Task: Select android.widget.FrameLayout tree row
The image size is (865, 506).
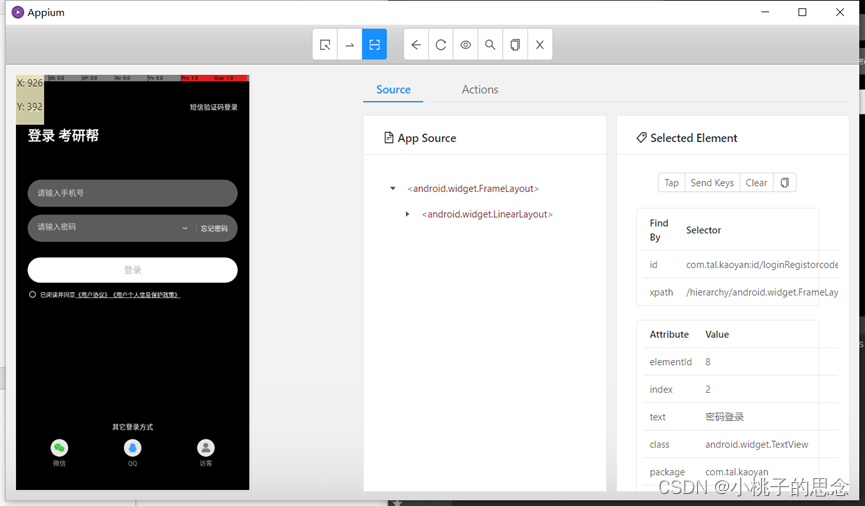Action: (x=473, y=189)
